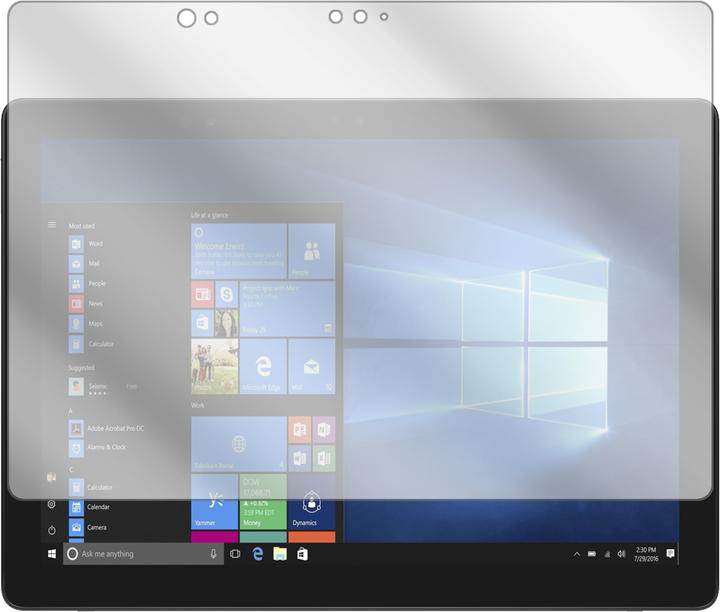Open the wide globe tile under Work
720x612 pixels.
239,444
